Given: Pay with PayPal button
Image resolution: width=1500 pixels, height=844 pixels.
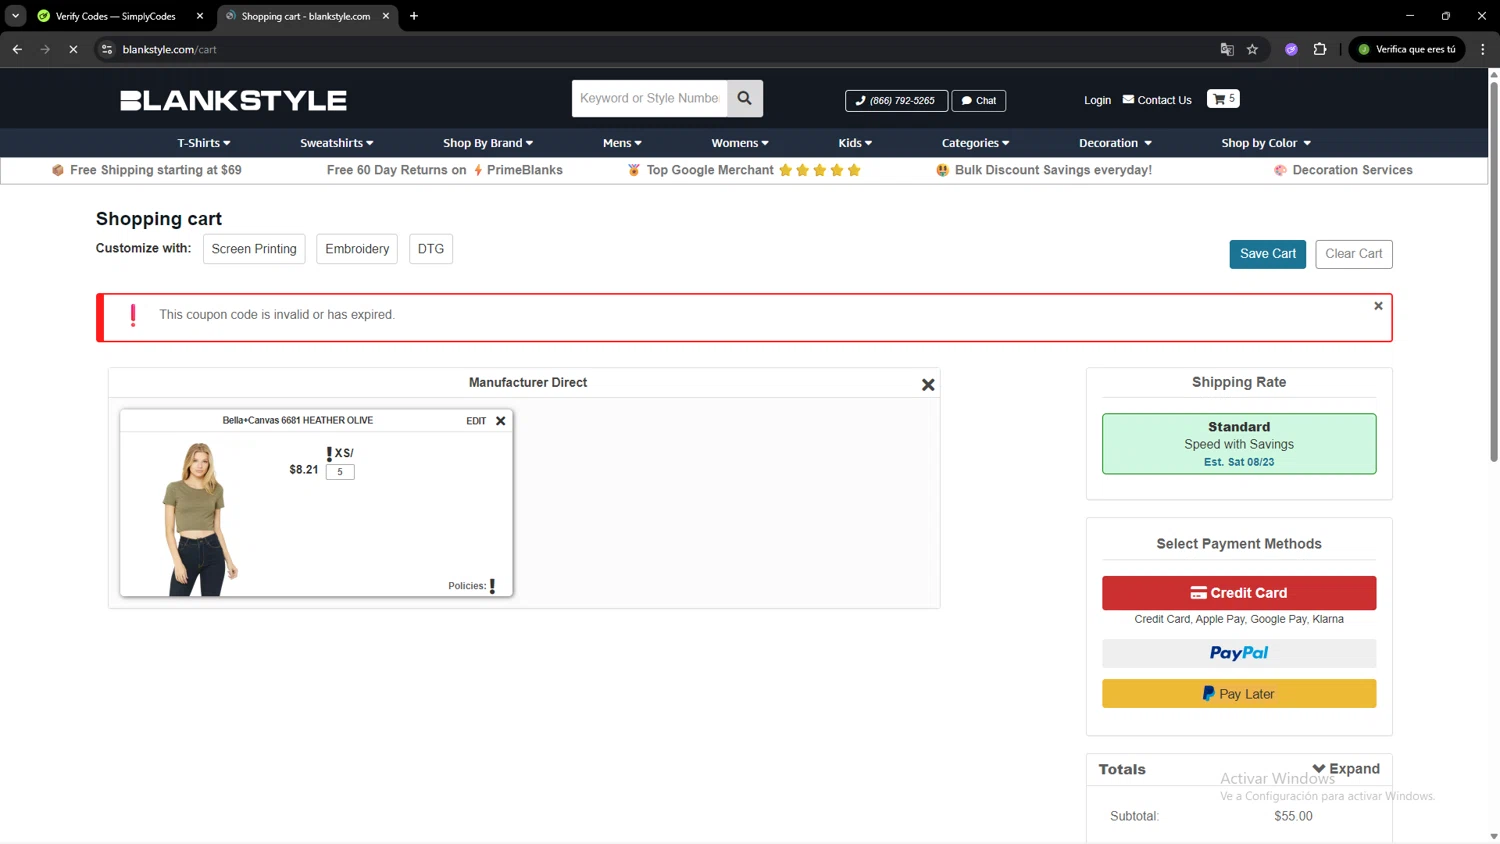Looking at the screenshot, I should pos(1239,653).
